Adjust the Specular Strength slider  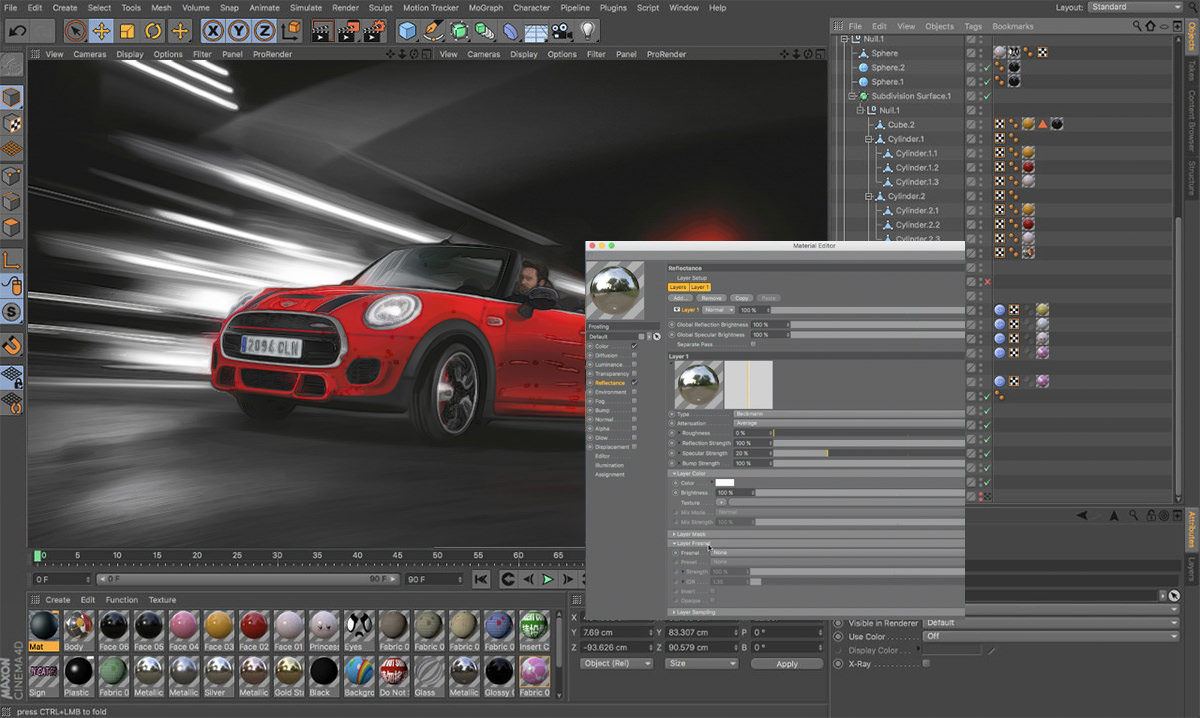[869, 453]
